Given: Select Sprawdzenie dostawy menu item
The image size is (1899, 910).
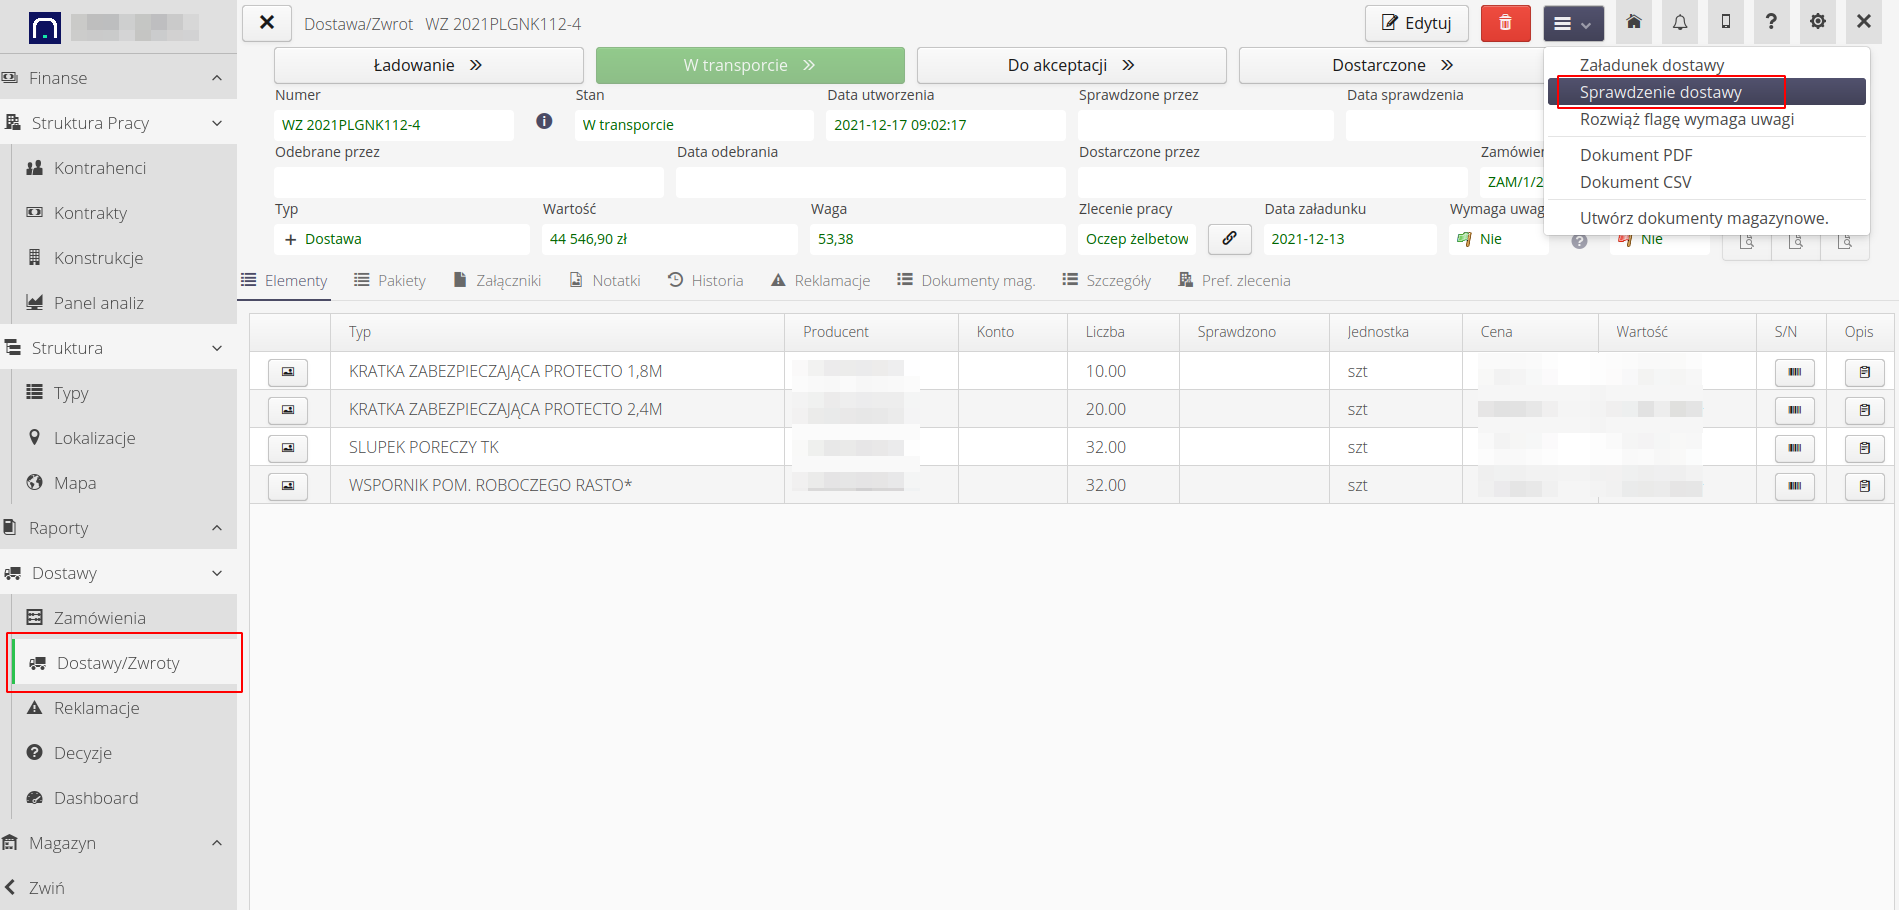Looking at the screenshot, I should (1660, 92).
